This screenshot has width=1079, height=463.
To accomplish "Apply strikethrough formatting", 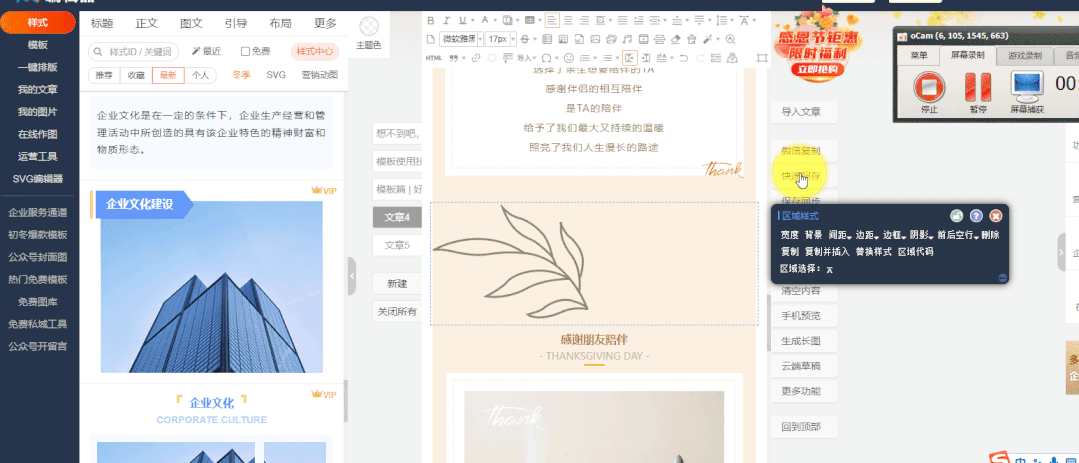I will (x=525, y=39).
